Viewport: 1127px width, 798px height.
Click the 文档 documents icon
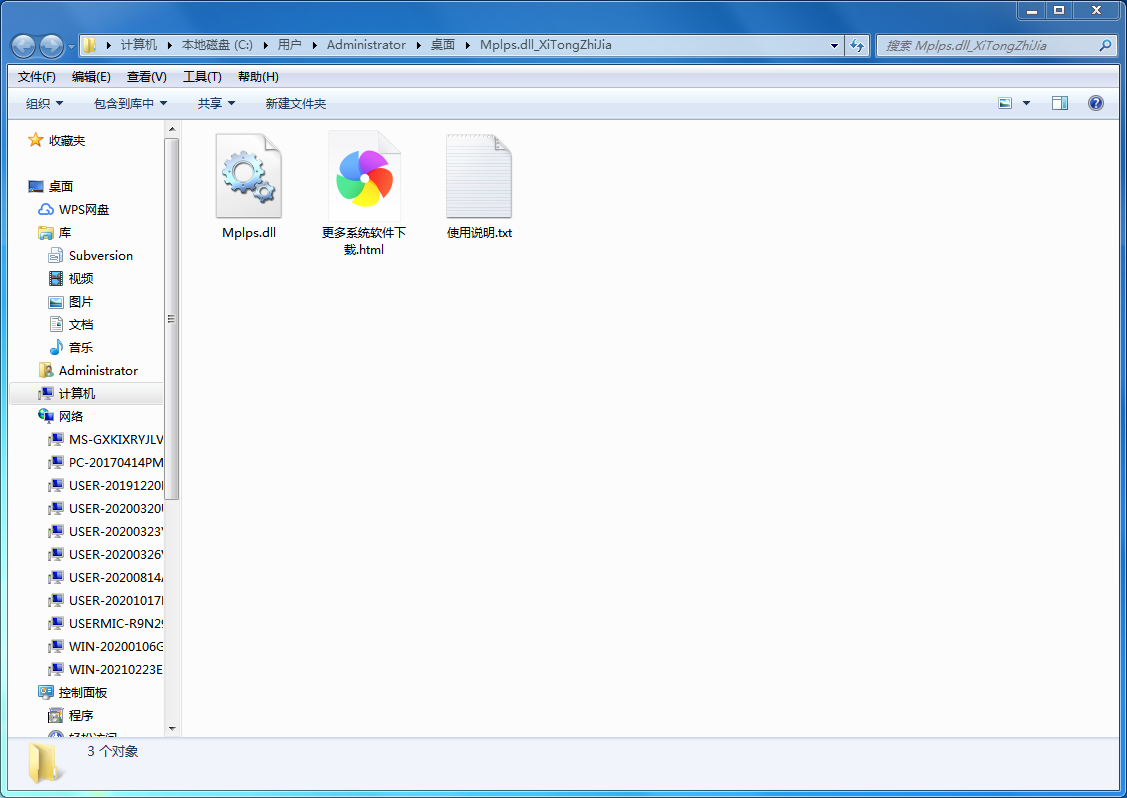coord(56,324)
